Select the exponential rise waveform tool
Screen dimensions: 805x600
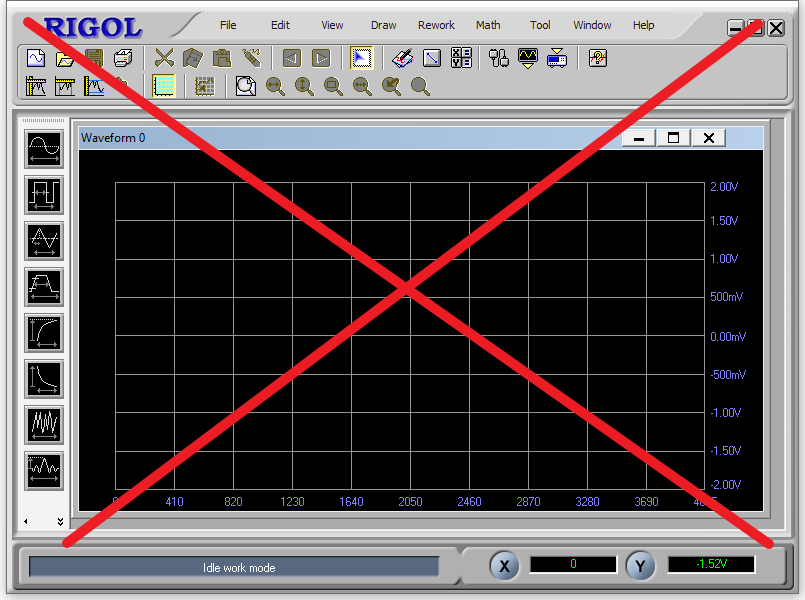(x=44, y=332)
